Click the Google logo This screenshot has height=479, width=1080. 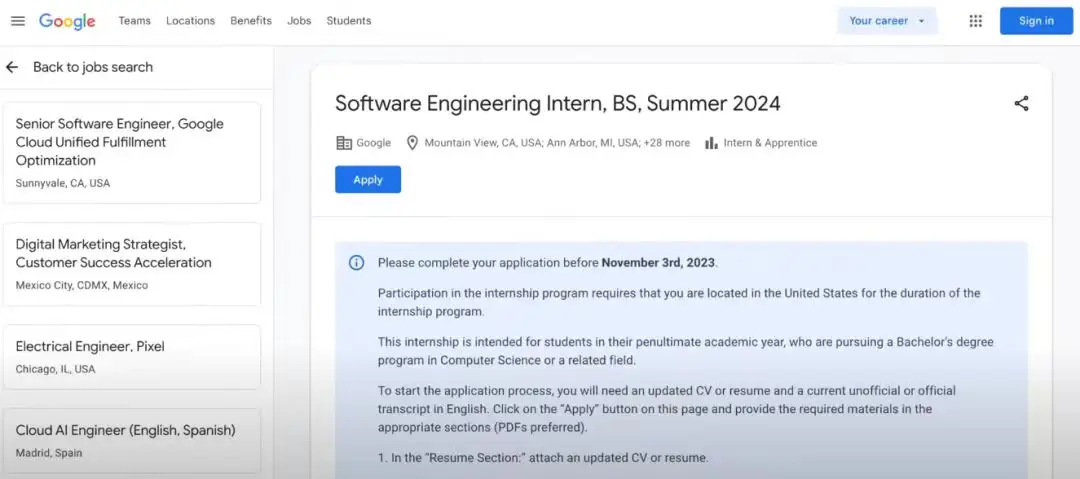pyautogui.click(x=67, y=21)
